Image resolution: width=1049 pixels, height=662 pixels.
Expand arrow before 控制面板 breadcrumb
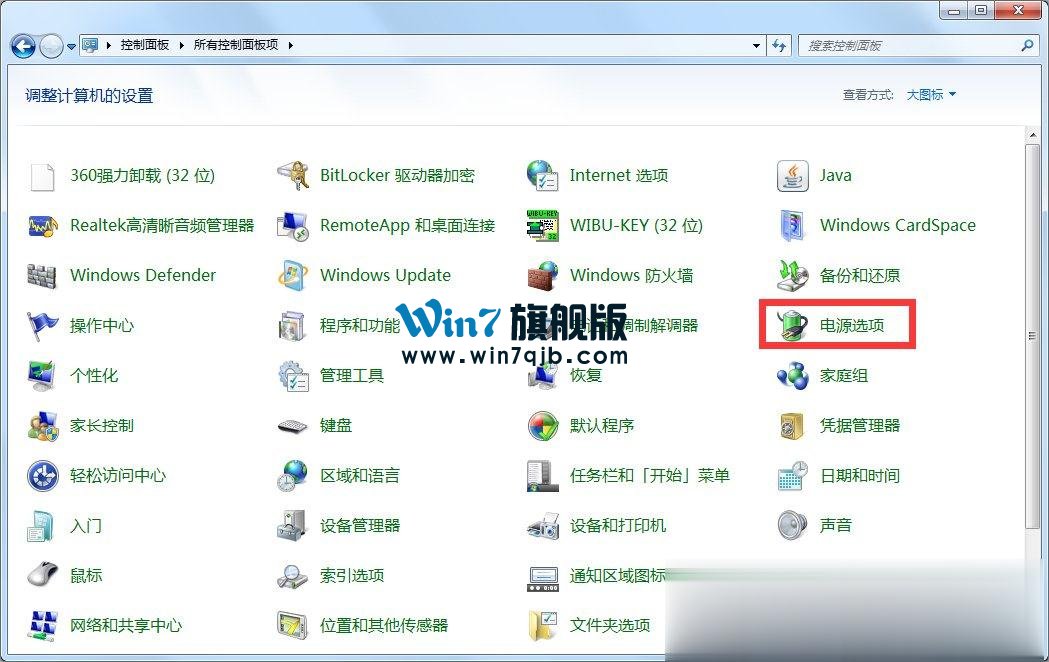(108, 45)
